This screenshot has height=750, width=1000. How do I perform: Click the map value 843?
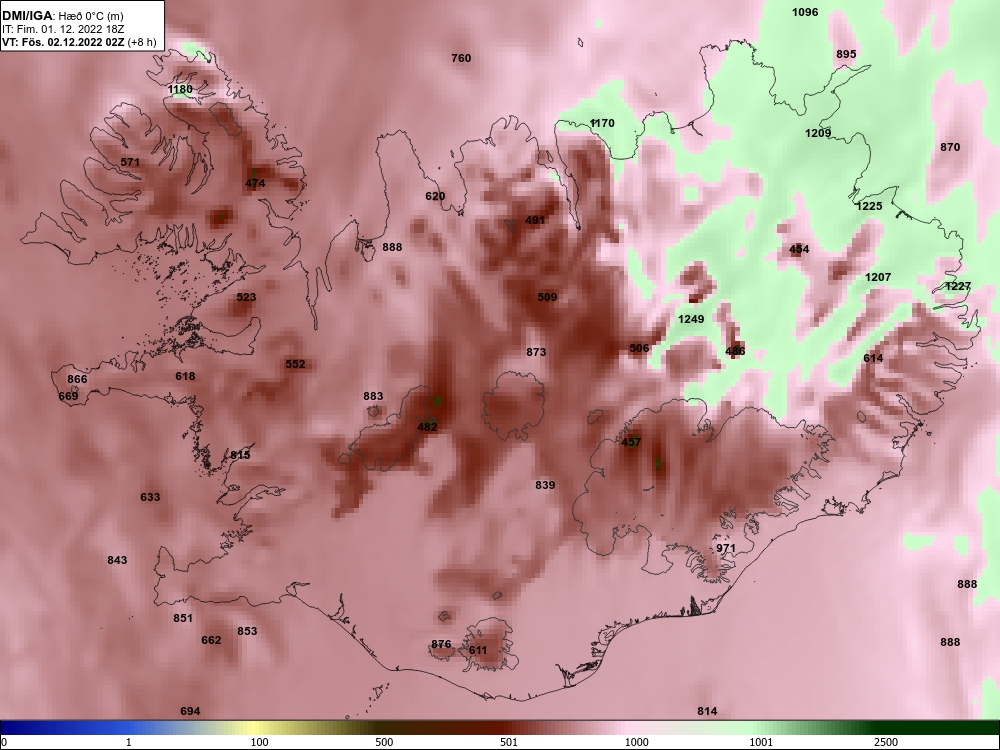117,561
